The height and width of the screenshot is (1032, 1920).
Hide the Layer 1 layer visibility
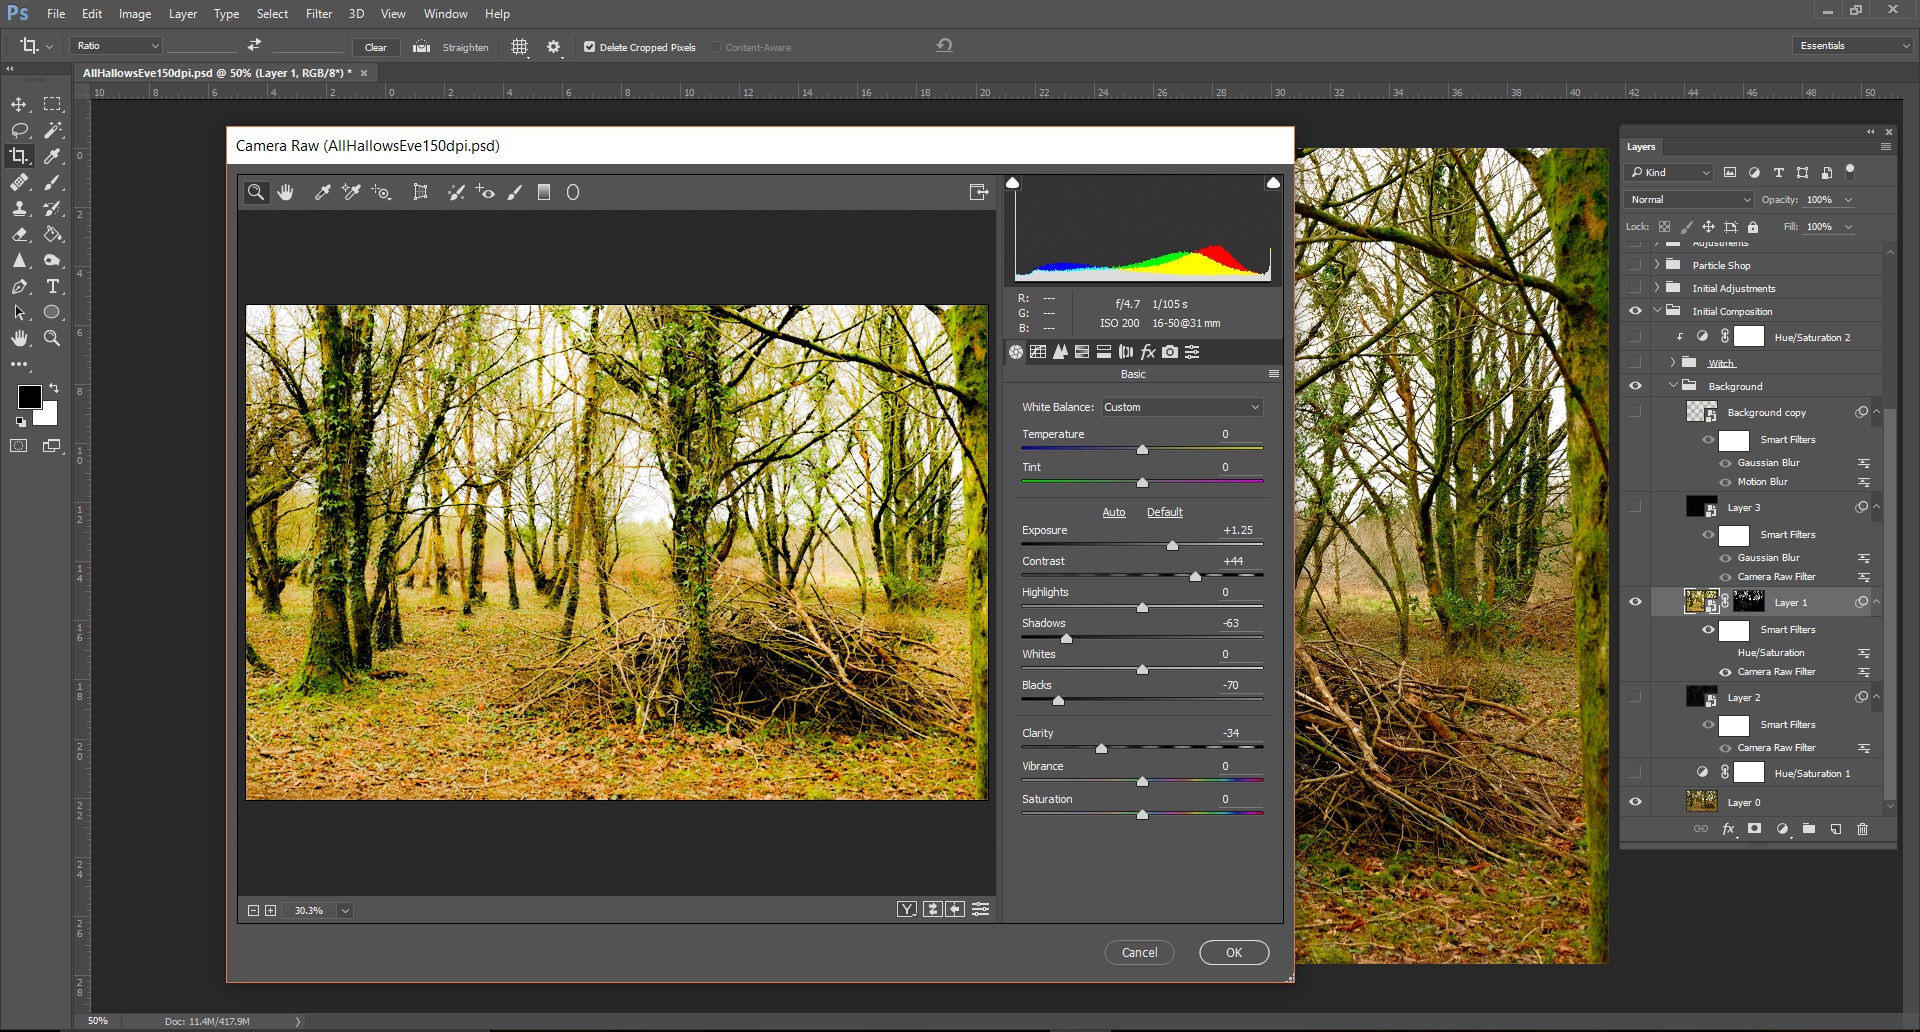coord(1636,602)
